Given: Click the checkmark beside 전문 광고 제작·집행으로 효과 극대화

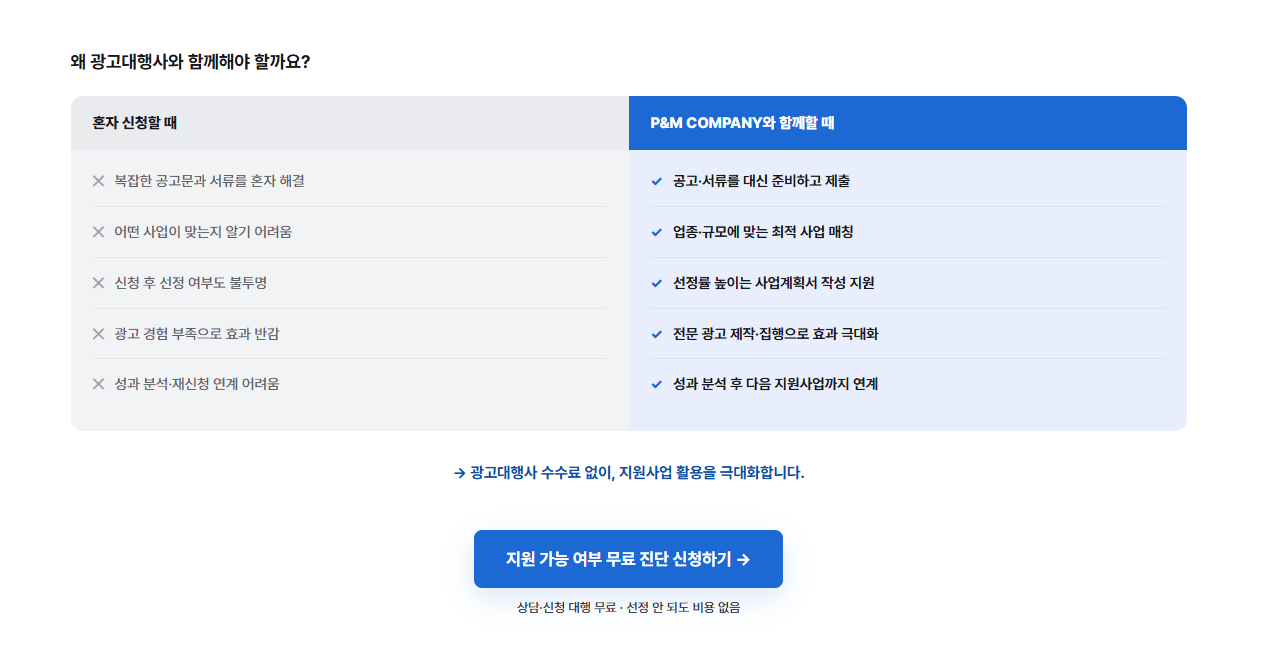Looking at the screenshot, I should click(657, 334).
